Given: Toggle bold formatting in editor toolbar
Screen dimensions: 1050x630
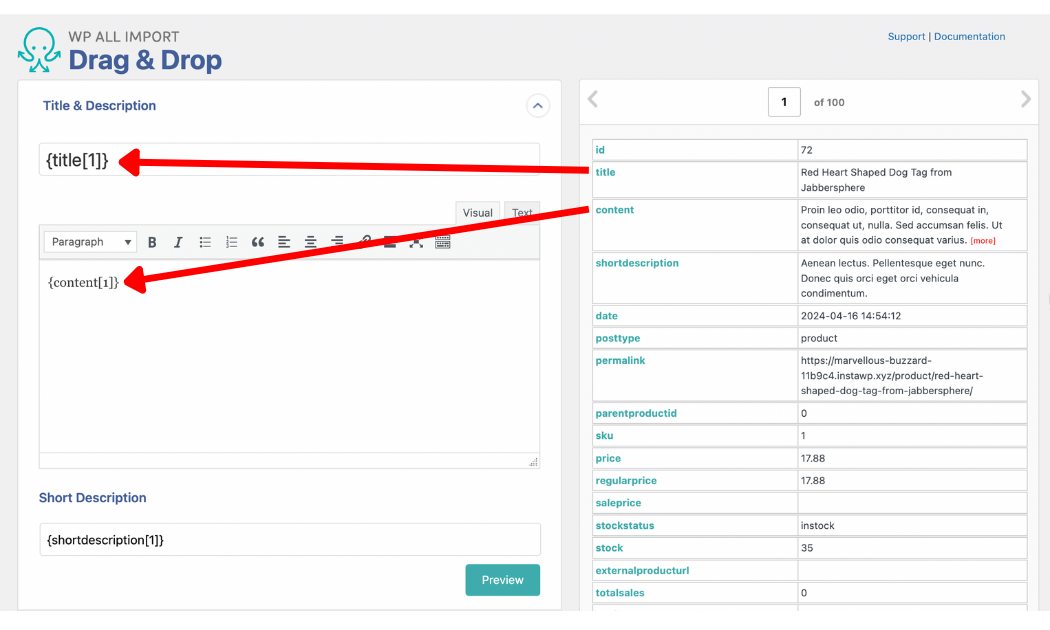Looking at the screenshot, I should click(153, 242).
